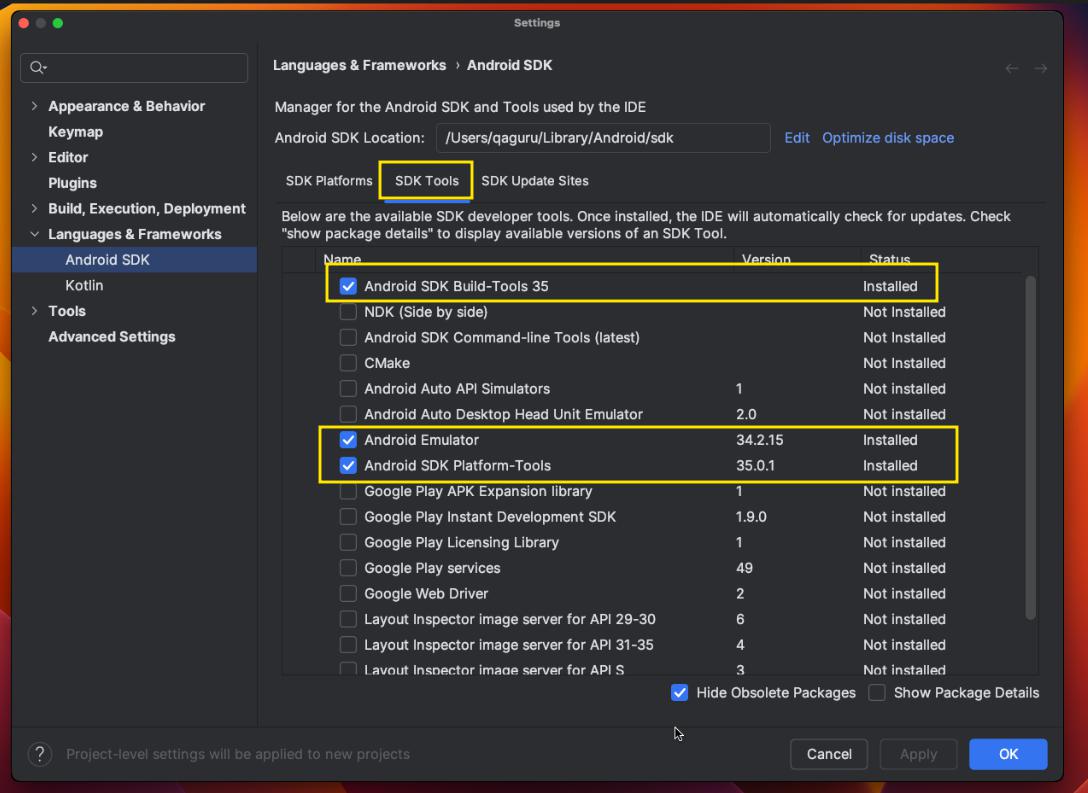
Task: Check Android Auto API Simulators
Action: coord(348,389)
